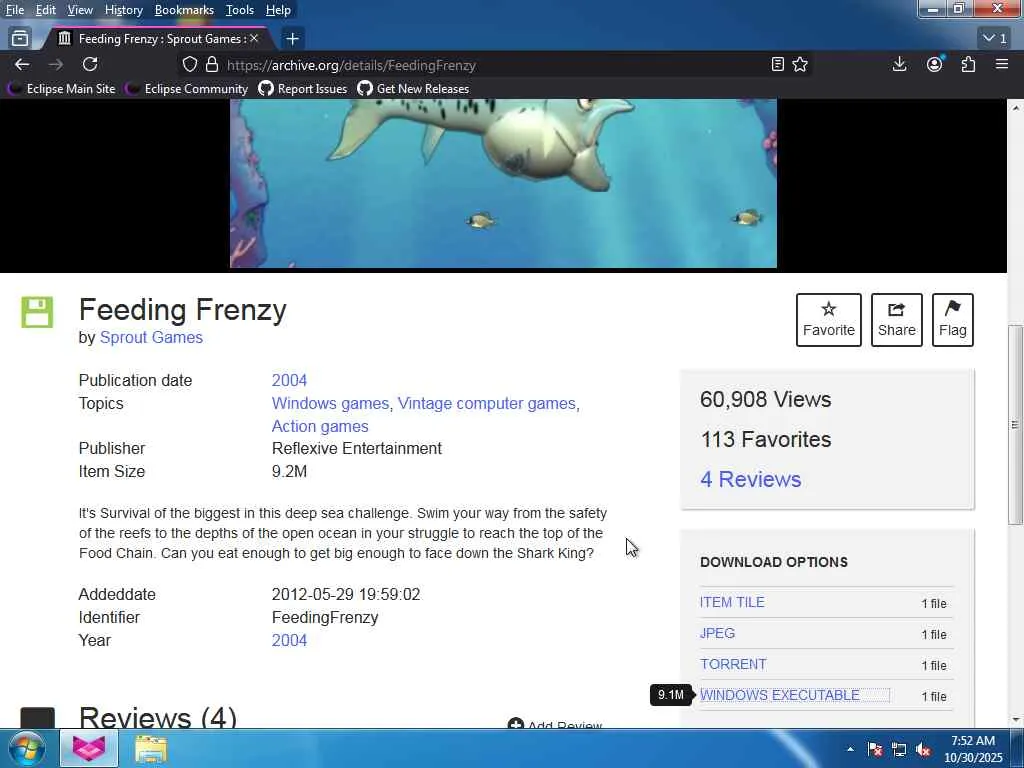Screen dimensions: 1024x768
Task: Jump to the 4 Reviews link
Action: [750, 479]
